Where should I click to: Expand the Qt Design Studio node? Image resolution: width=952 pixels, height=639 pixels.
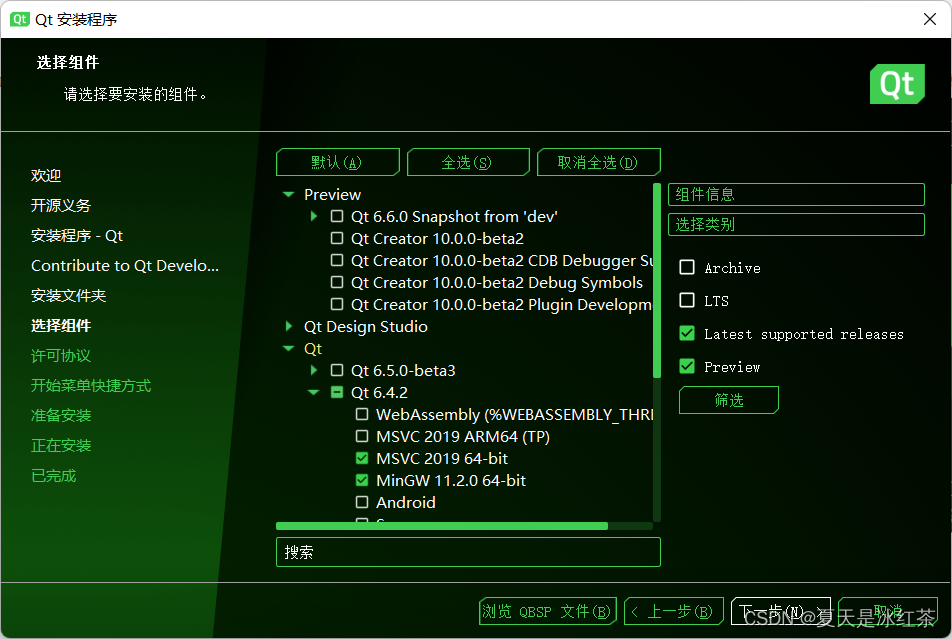(x=288, y=326)
